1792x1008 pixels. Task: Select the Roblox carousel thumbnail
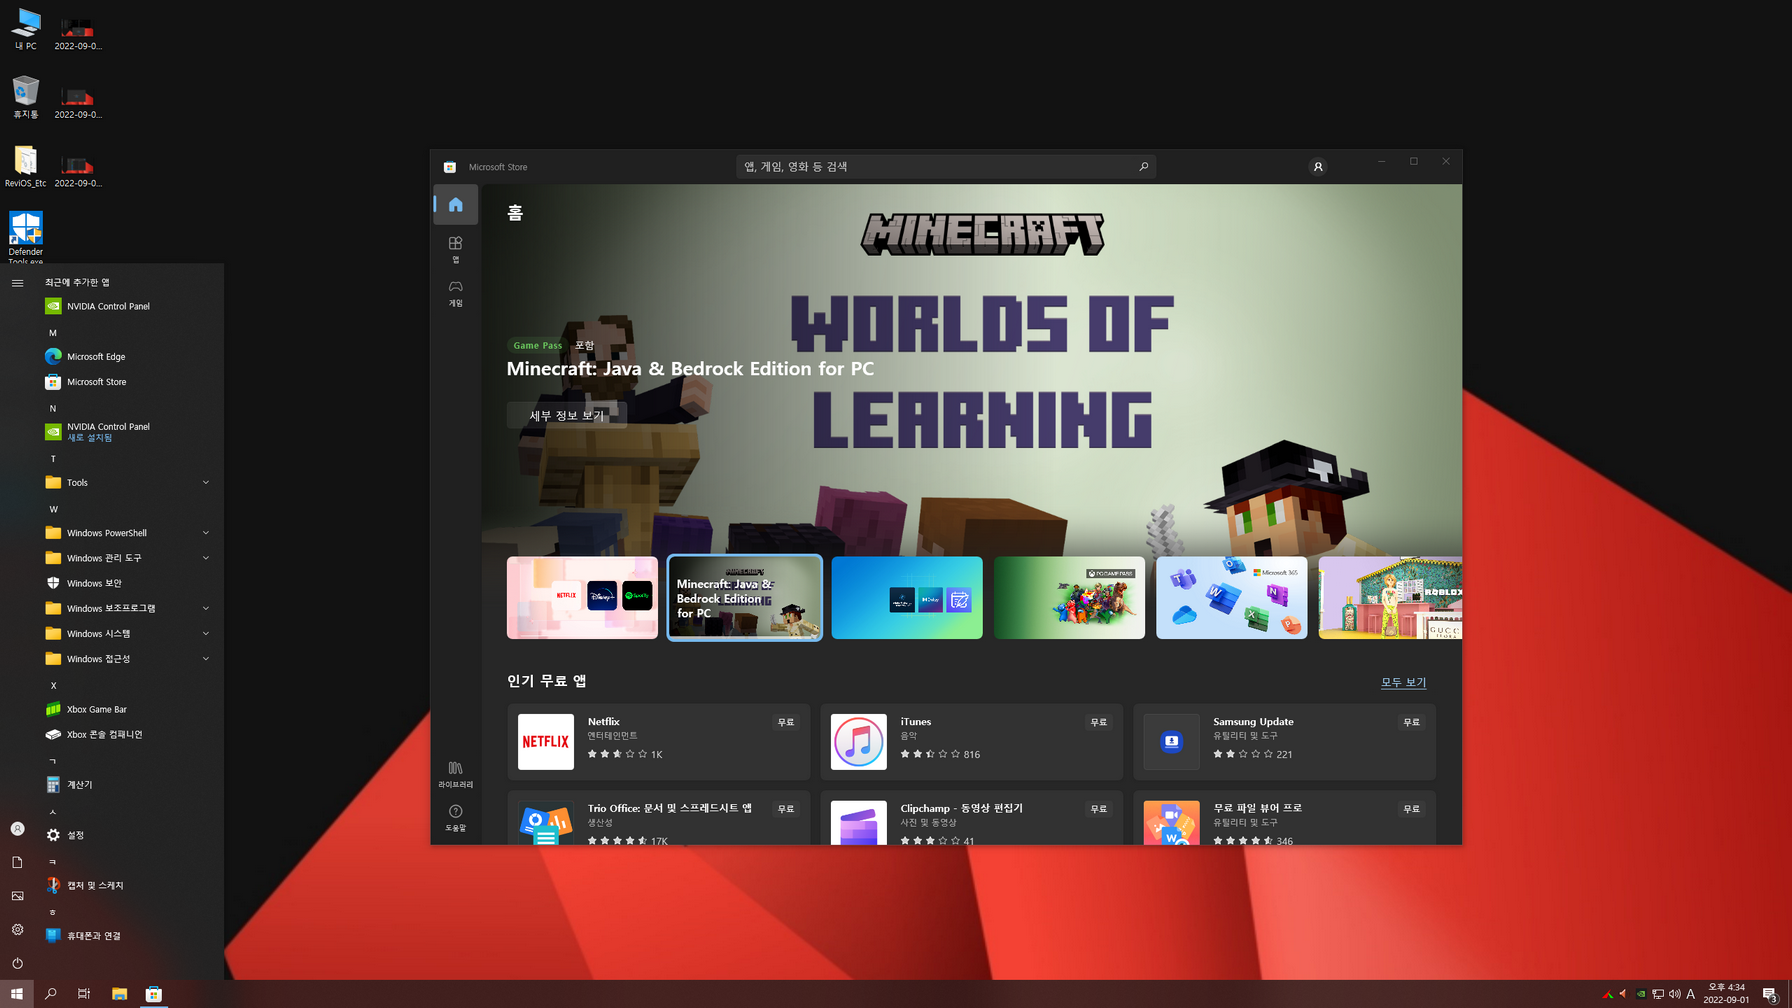(x=1390, y=598)
